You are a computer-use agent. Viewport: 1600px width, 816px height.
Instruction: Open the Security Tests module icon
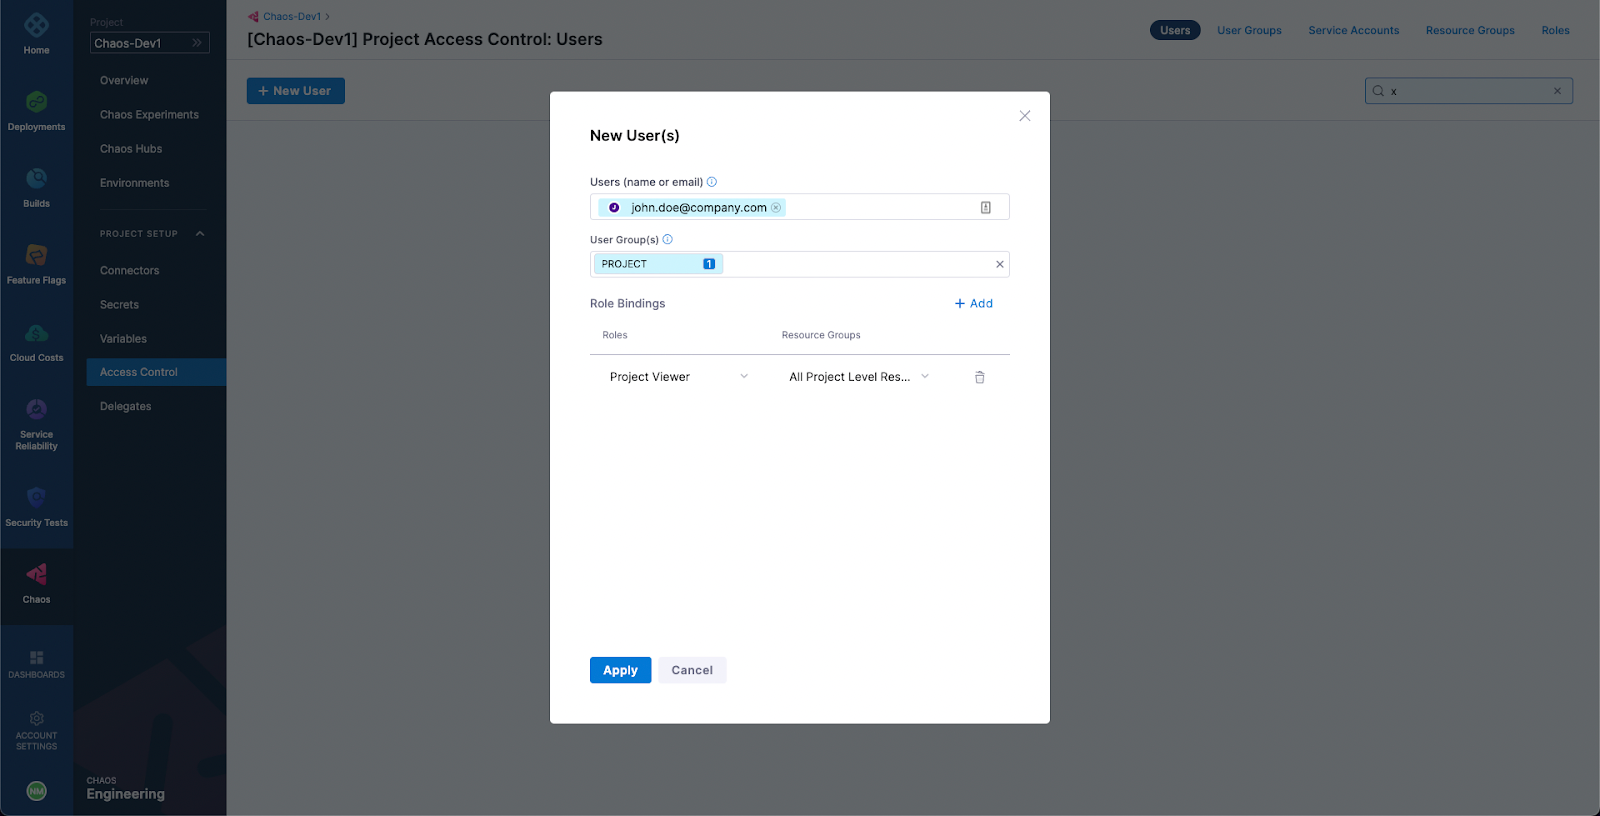coord(36,497)
